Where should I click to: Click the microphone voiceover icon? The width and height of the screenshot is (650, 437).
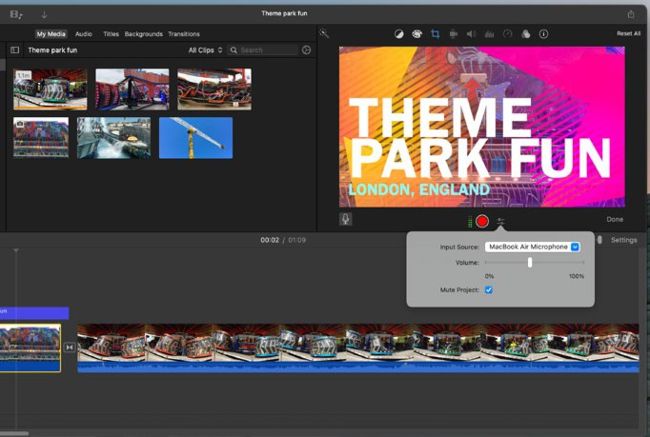point(346,219)
